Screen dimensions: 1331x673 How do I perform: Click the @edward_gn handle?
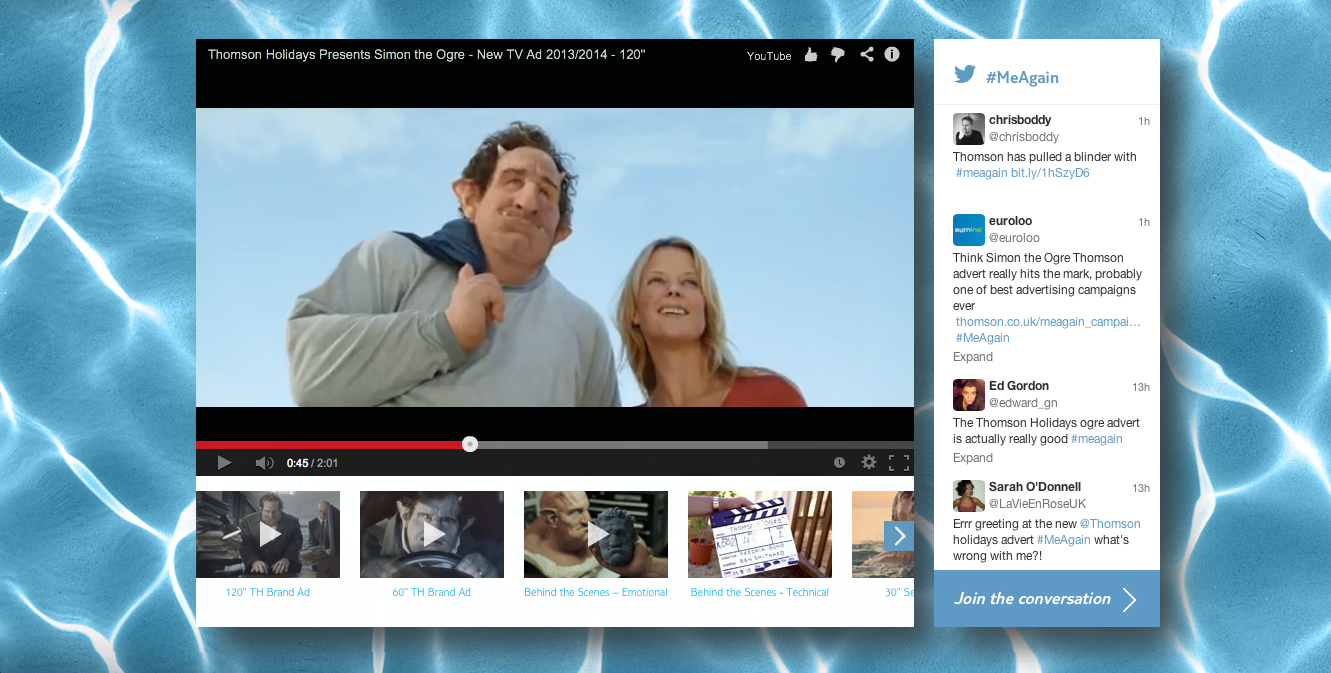click(x=1023, y=403)
